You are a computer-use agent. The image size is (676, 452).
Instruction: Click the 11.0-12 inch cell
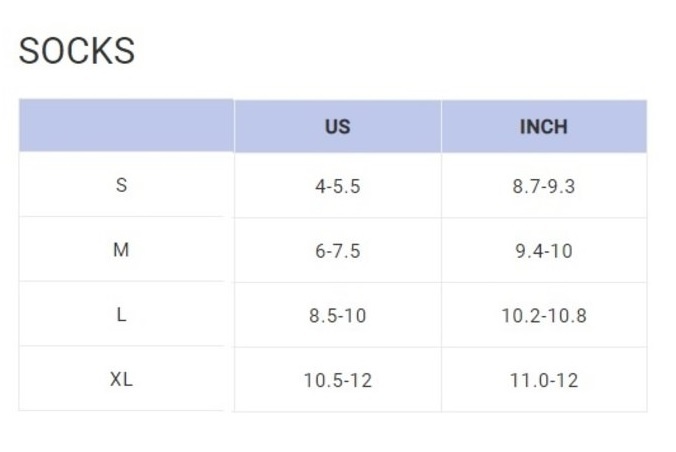544,380
